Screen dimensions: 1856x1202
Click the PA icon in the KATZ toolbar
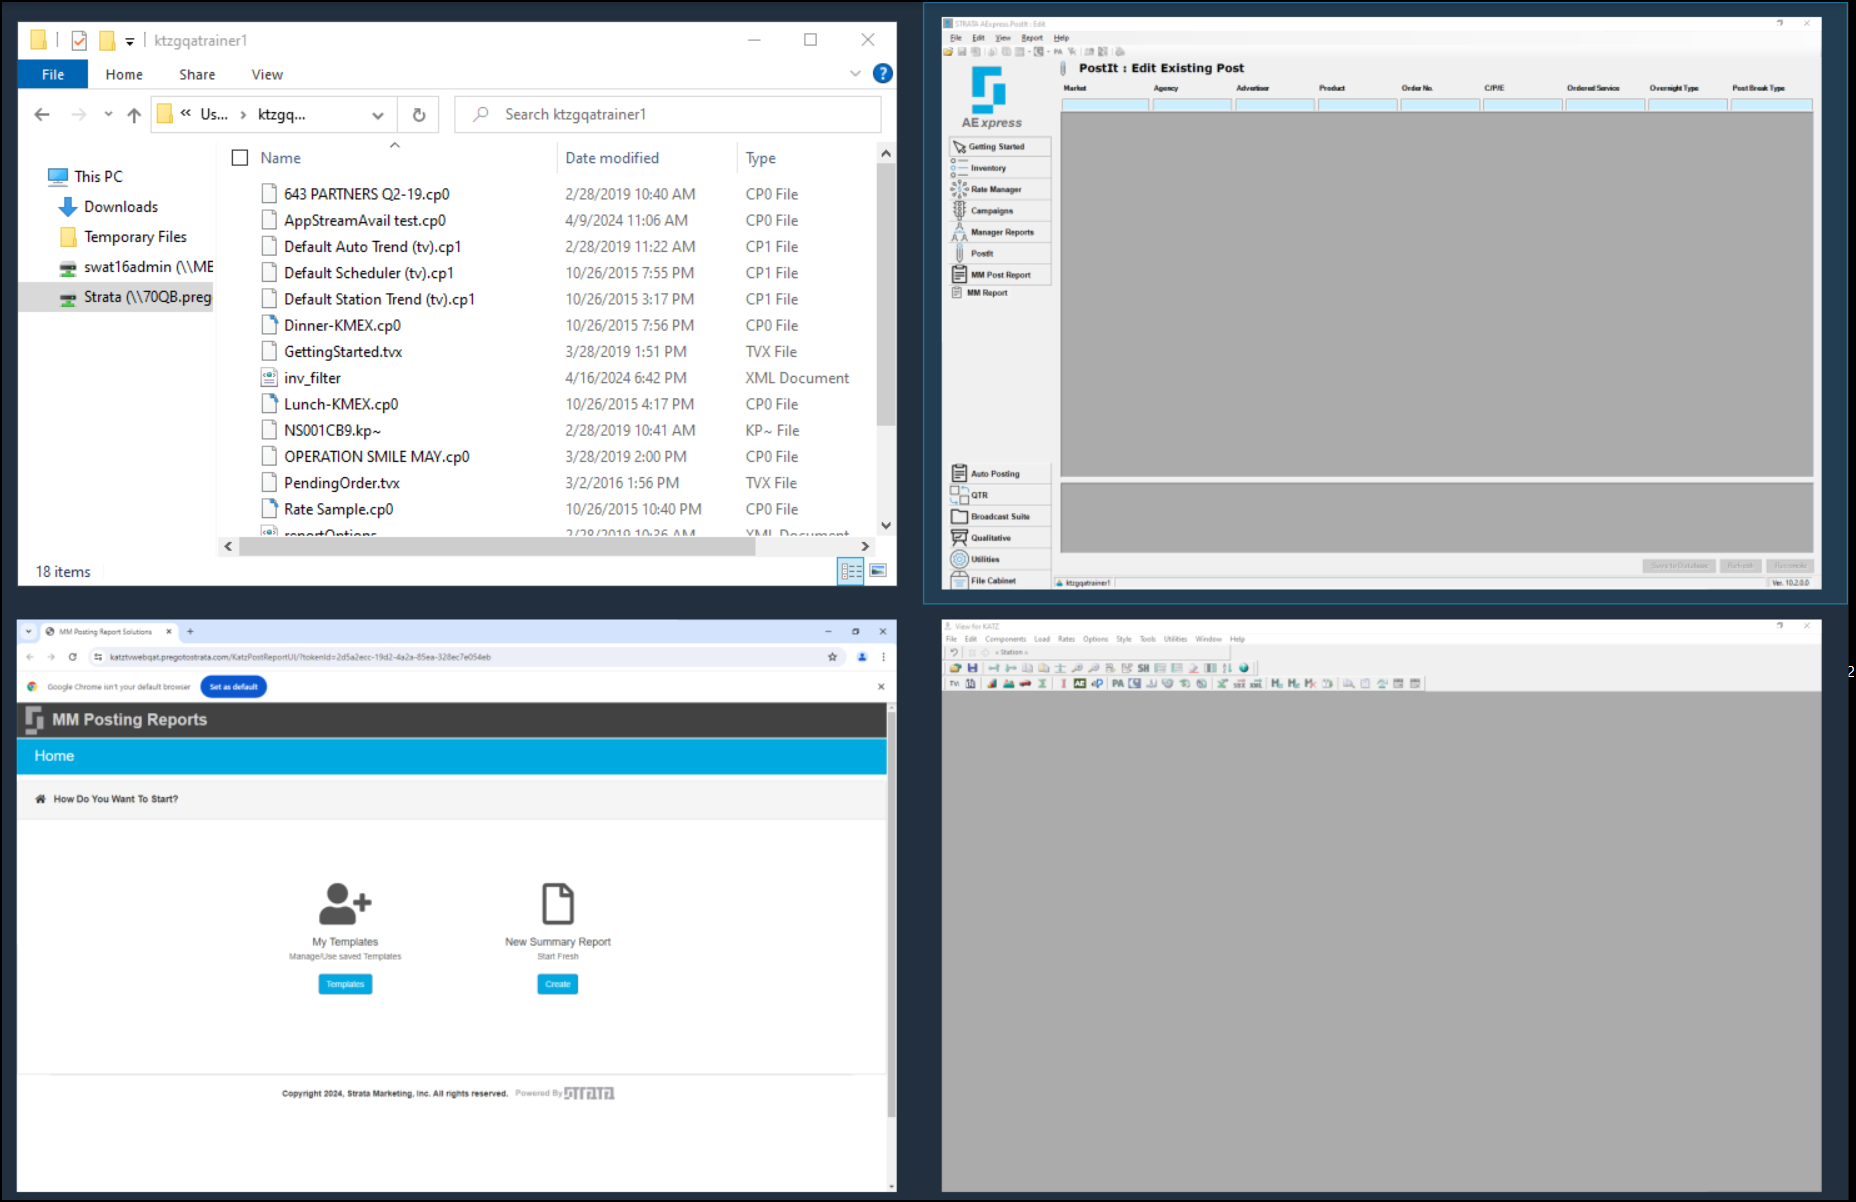click(x=1117, y=683)
